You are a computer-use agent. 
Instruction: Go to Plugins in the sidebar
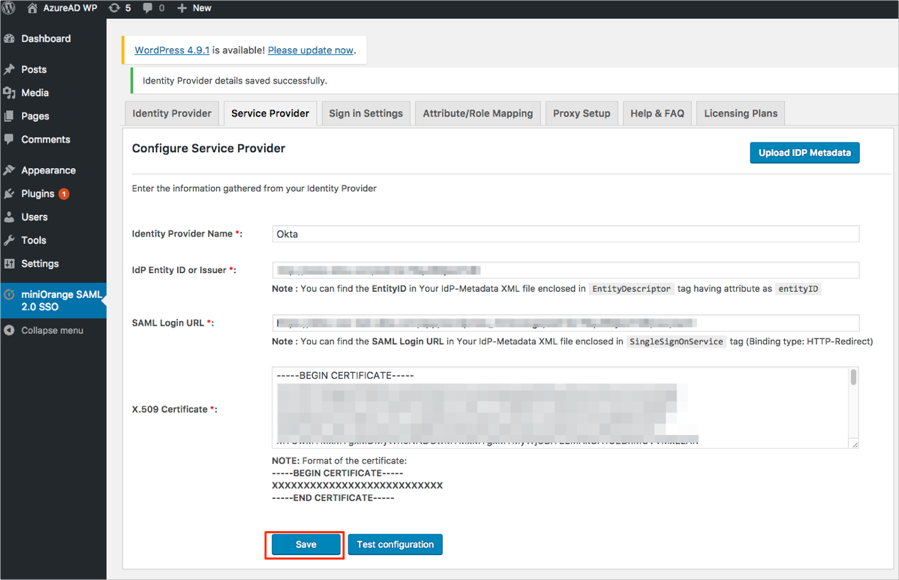[38, 194]
